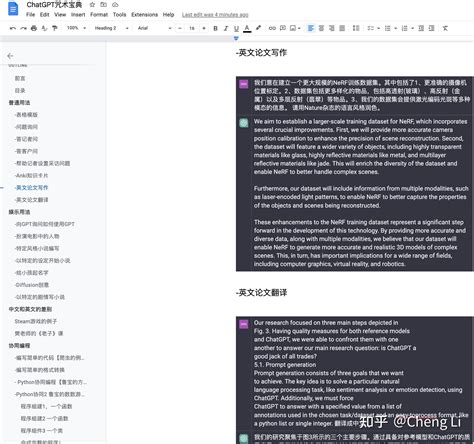
Task: Toggle italic formatting
Action: tap(226, 28)
